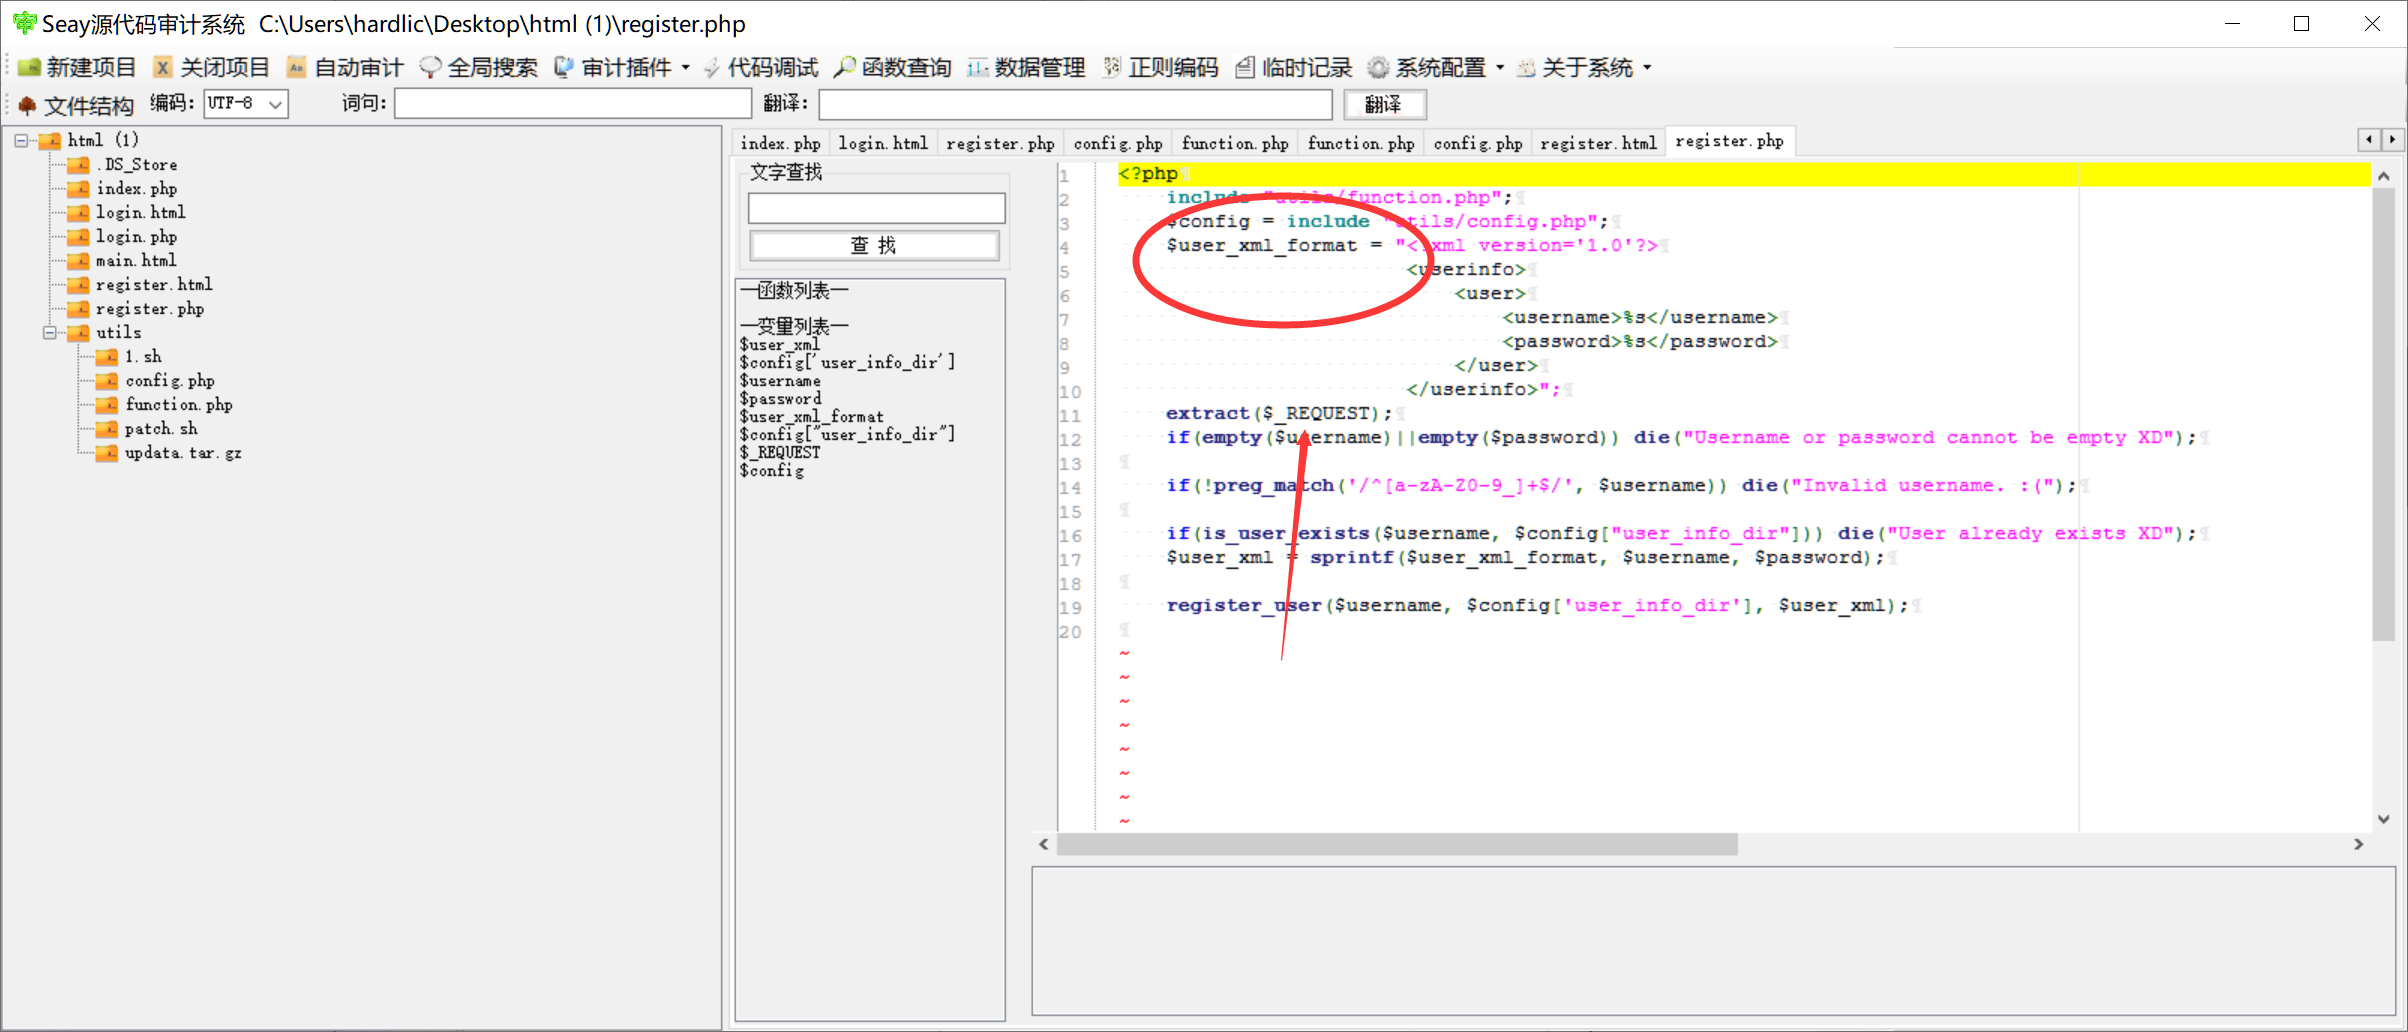2408x1032 pixels.
Task: Click the extract($_REQUEST) code line
Action: [1278, 413]
